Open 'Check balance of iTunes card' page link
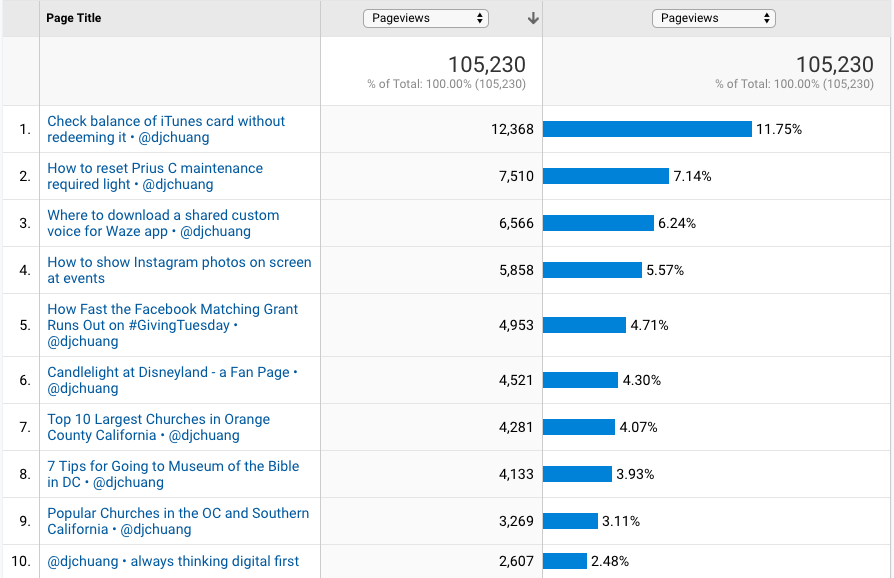 166,129
